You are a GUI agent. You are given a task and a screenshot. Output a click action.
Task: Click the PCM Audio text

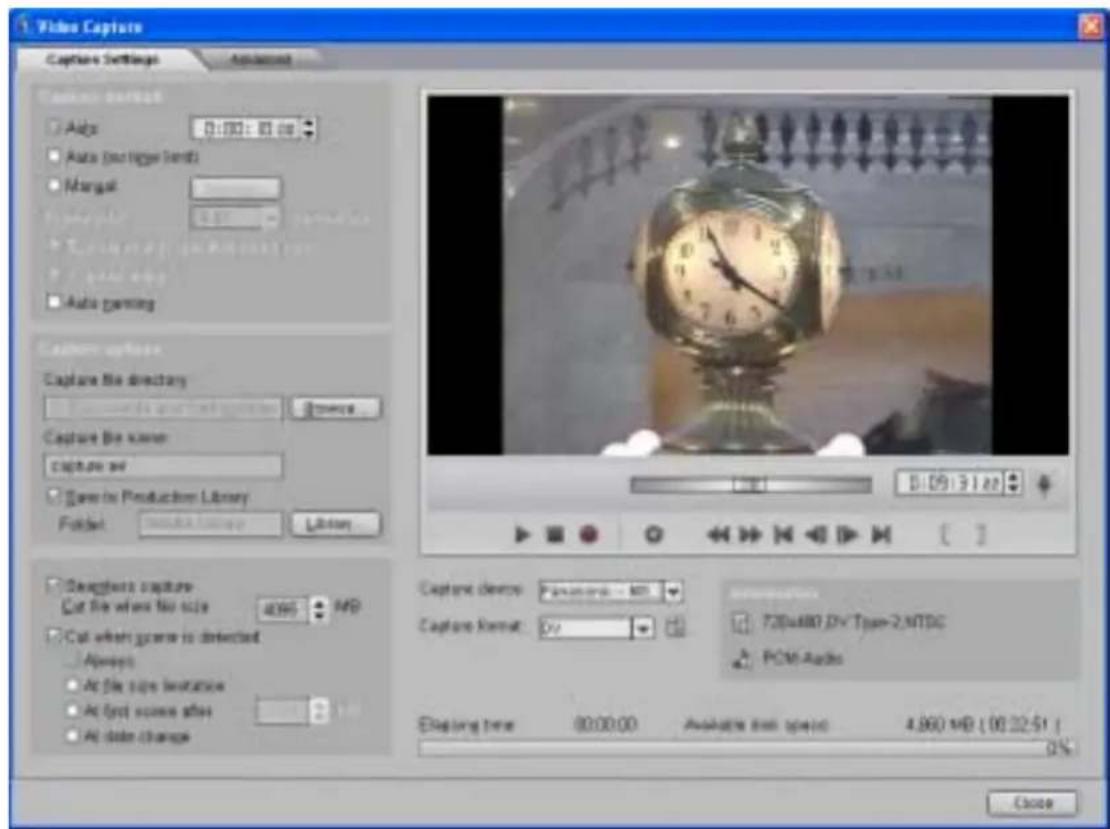click(x=803, y=659)
